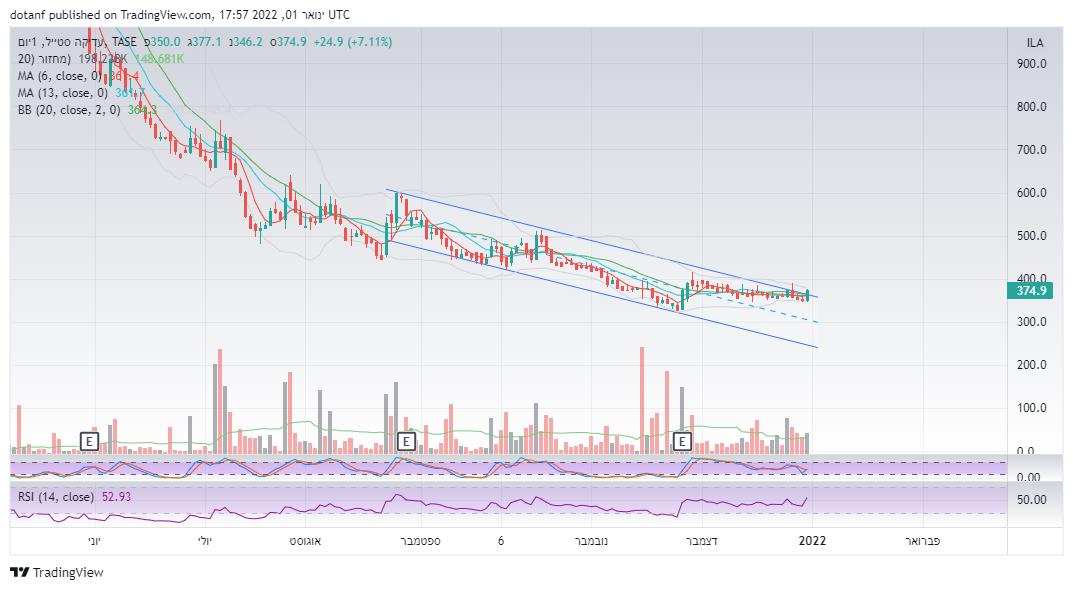Viewport: 1073px width, 590px height.
Task: Click the 500.0 price axis label
Action: tap(1031, 235)
